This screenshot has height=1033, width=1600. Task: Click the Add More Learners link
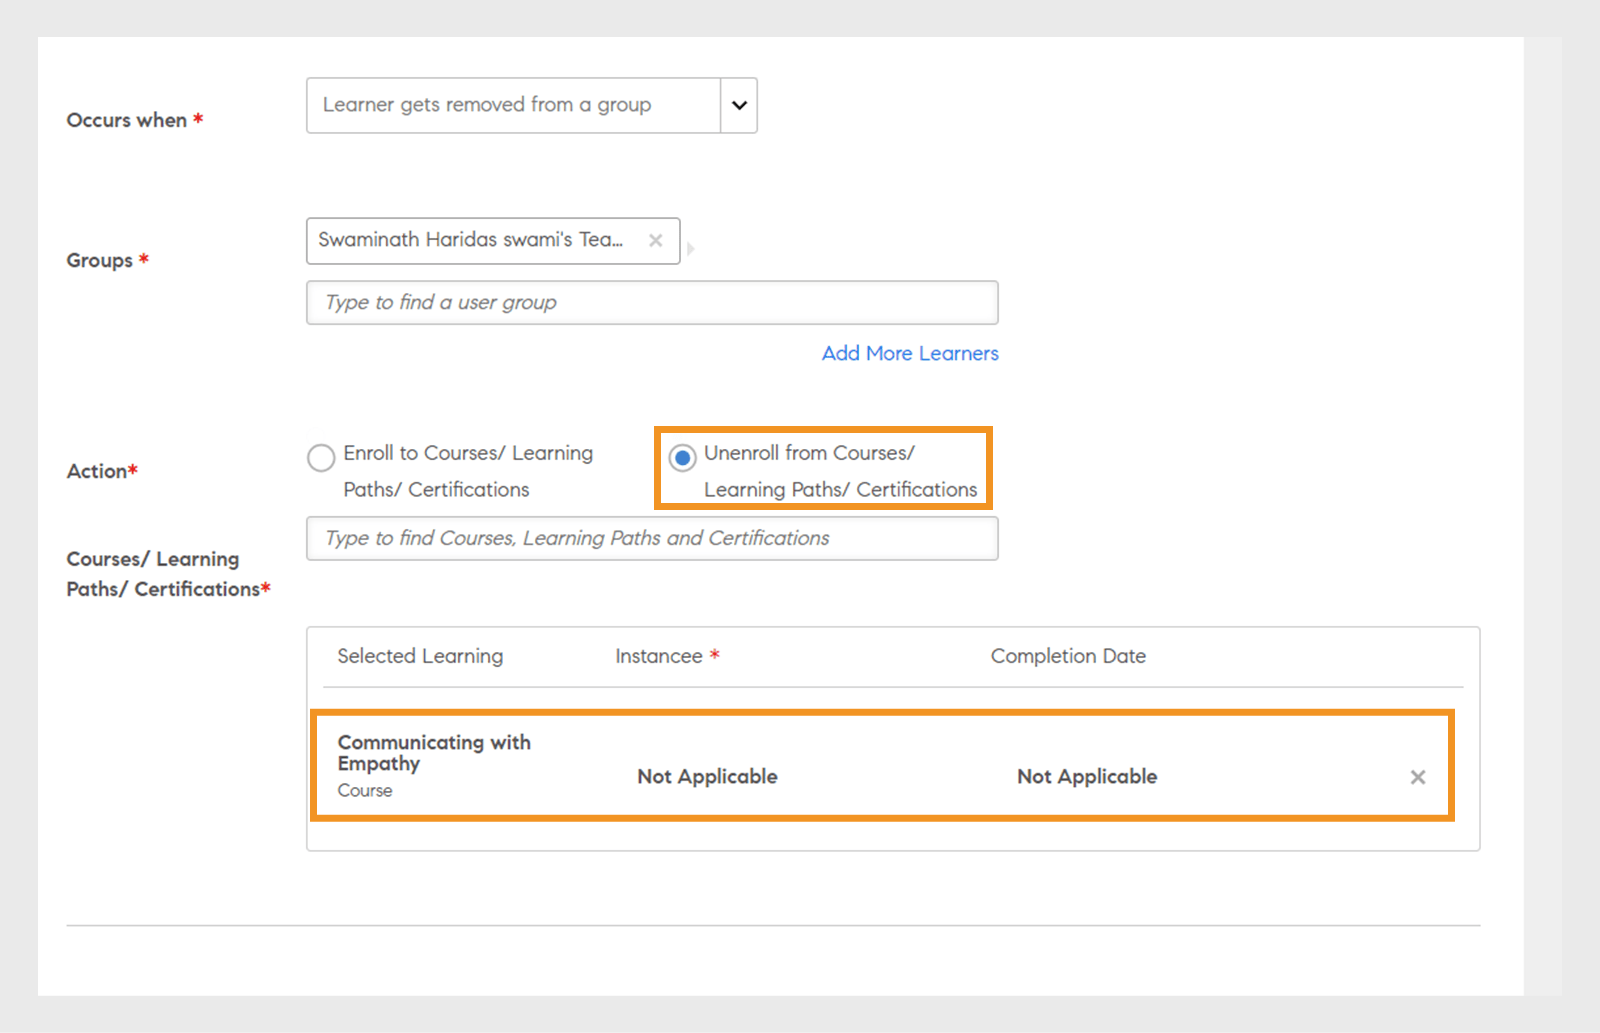click(x=910, y=353)
